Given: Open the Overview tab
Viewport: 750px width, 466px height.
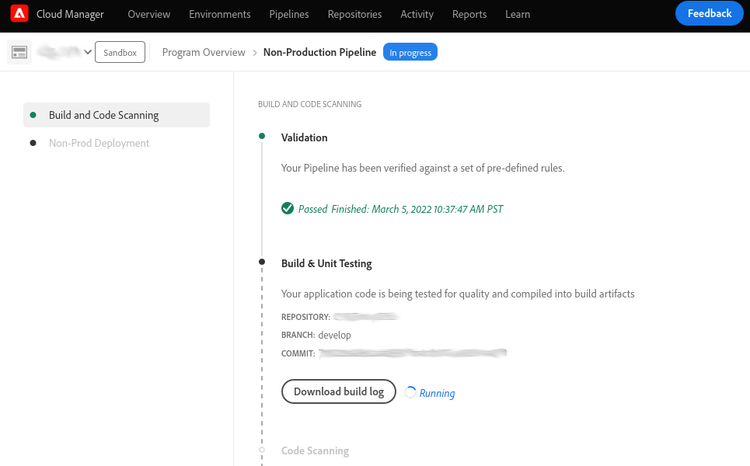Looking at the screenshot, I should pyautogui.click(x=149, y=14).
